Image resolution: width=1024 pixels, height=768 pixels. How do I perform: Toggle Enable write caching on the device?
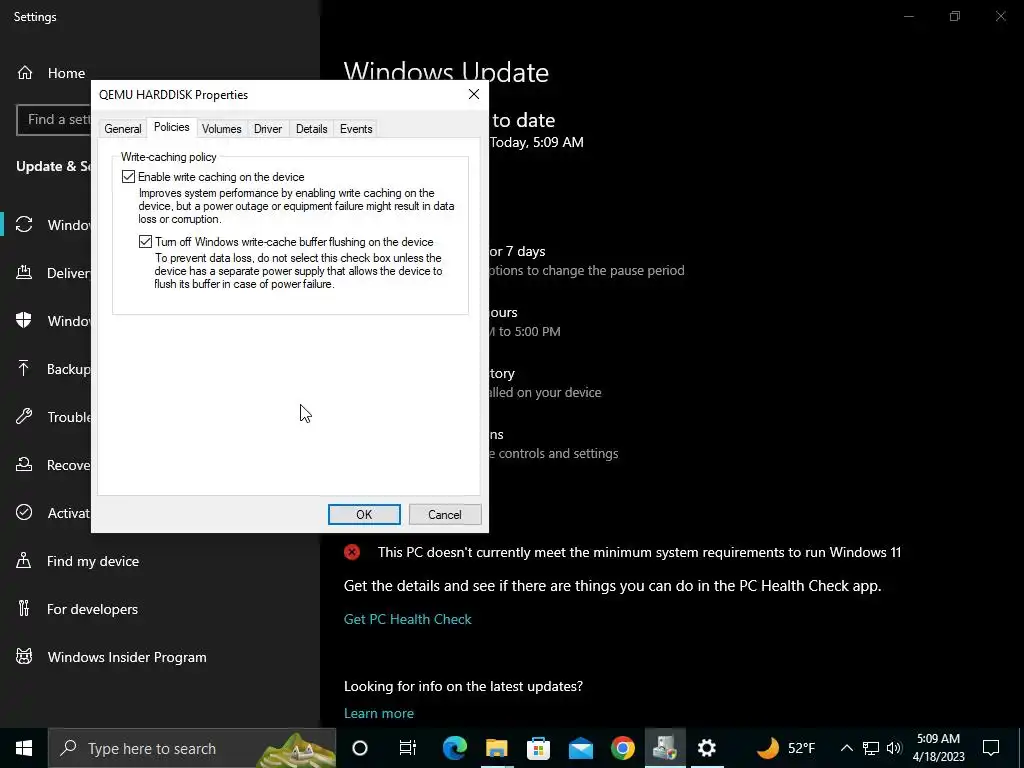pyautogui.click(x=129, y=177)
